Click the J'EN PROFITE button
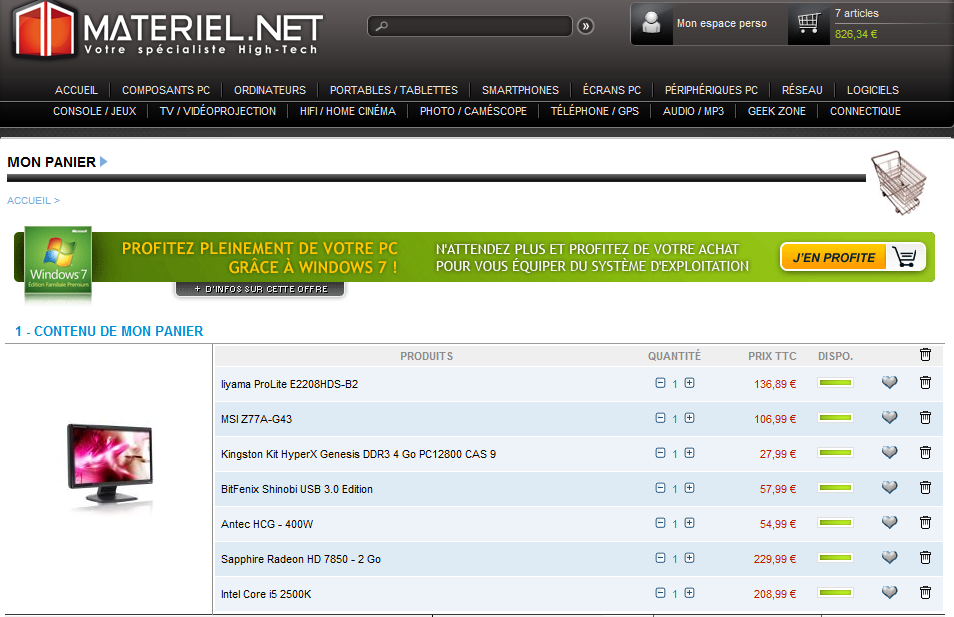This screenshot has height=617, width=954. [852, 257]
